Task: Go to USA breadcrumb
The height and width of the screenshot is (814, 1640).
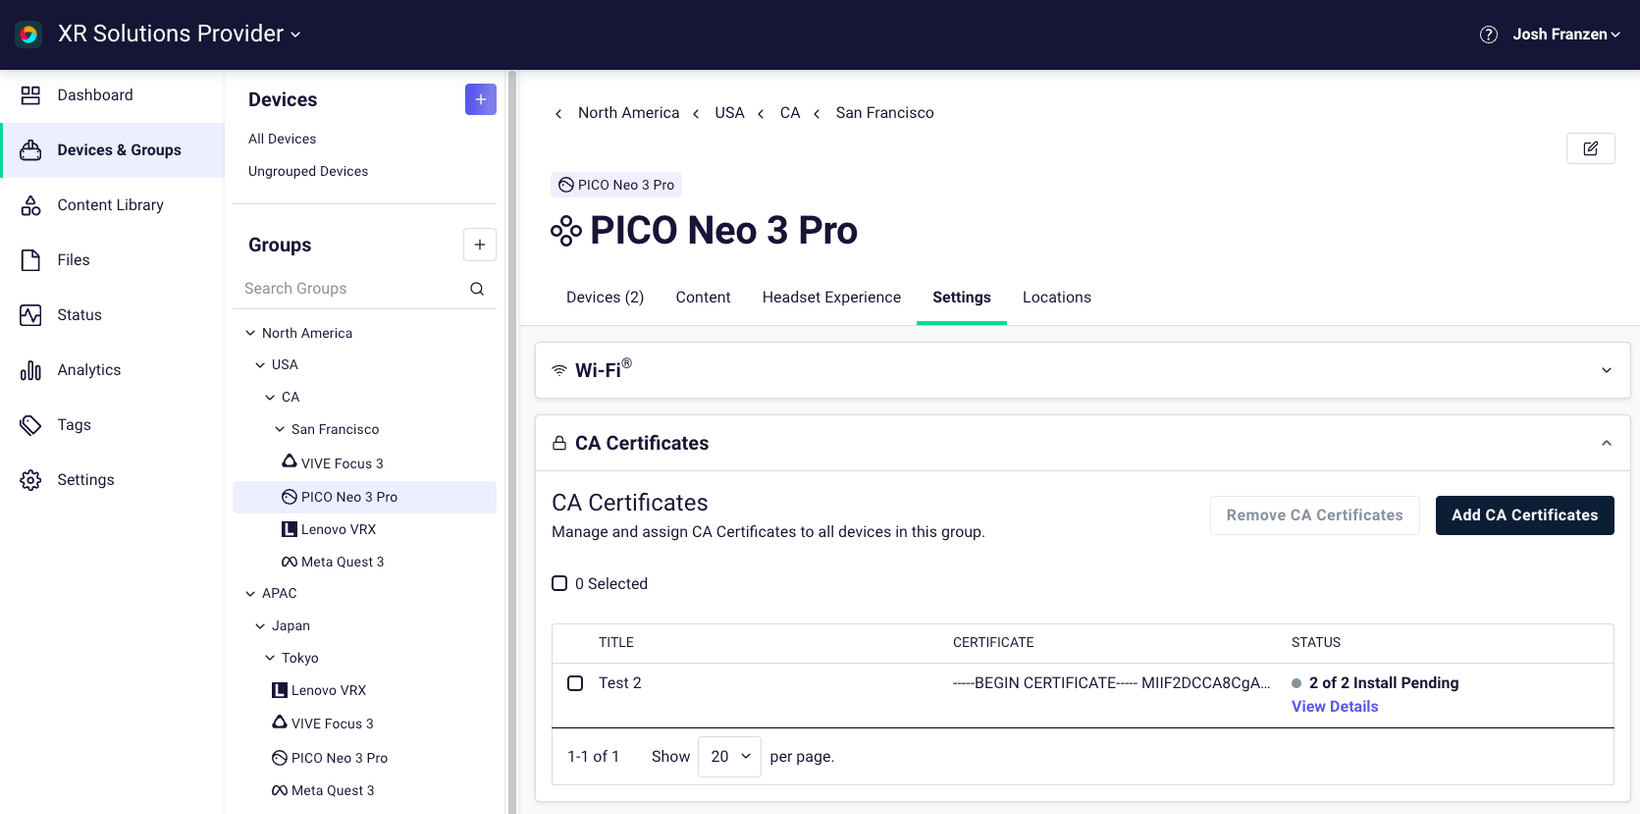Action: [729, 113]
